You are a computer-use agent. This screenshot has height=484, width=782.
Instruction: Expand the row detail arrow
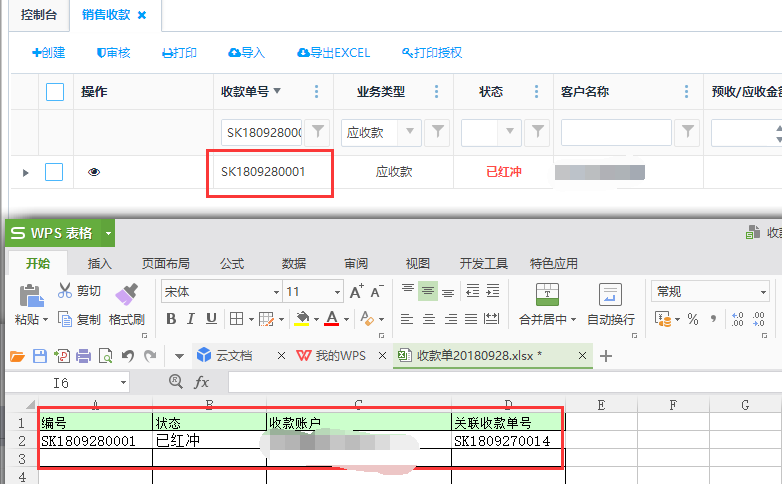point(26,172)
